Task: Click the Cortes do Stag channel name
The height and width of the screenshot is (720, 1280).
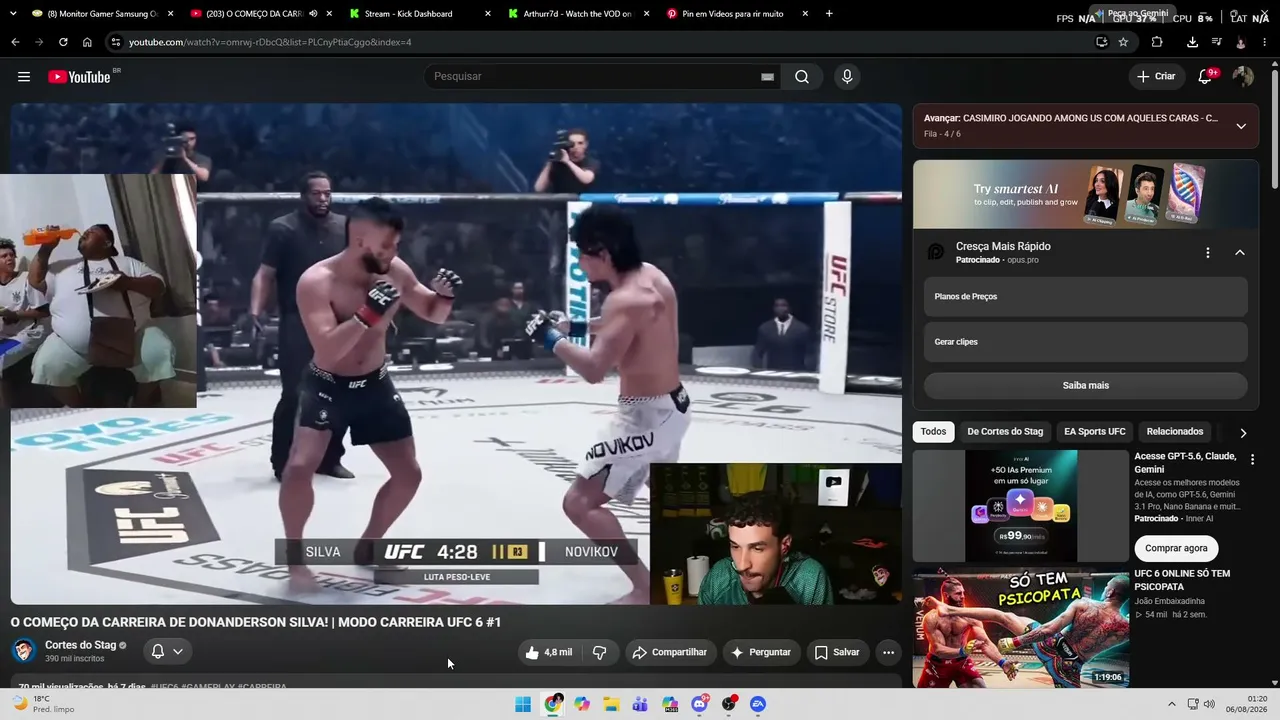Action: 80,645
